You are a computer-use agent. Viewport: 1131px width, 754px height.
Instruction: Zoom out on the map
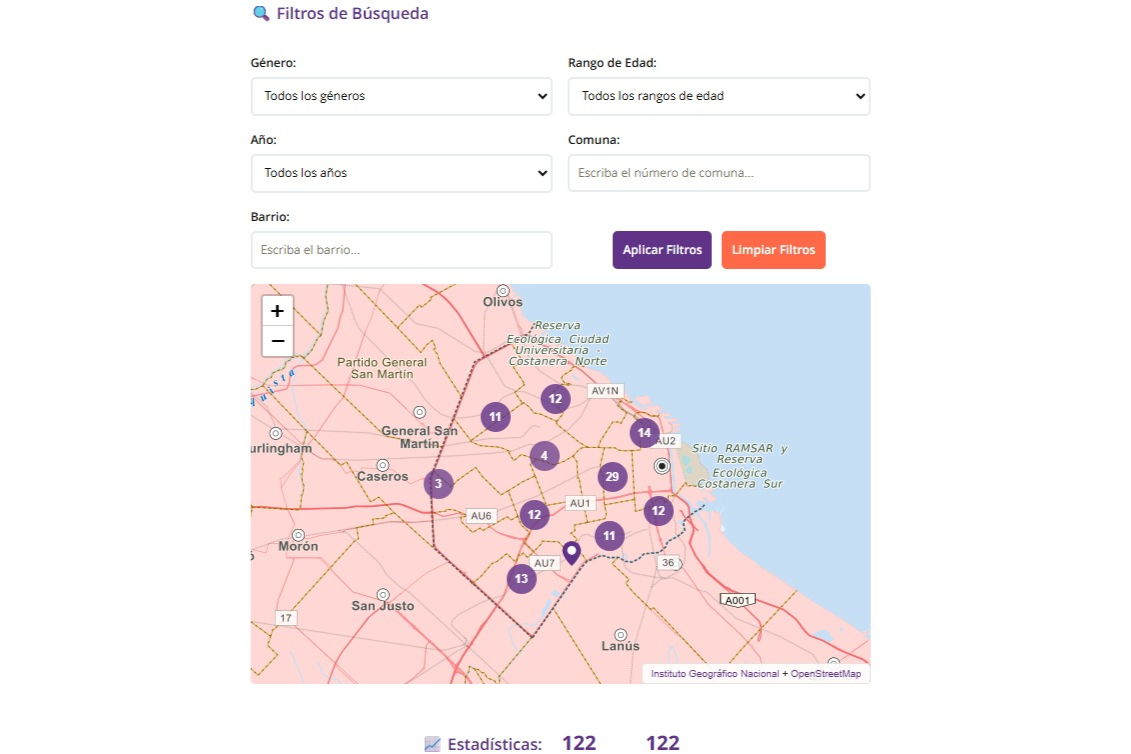(277, 341)
